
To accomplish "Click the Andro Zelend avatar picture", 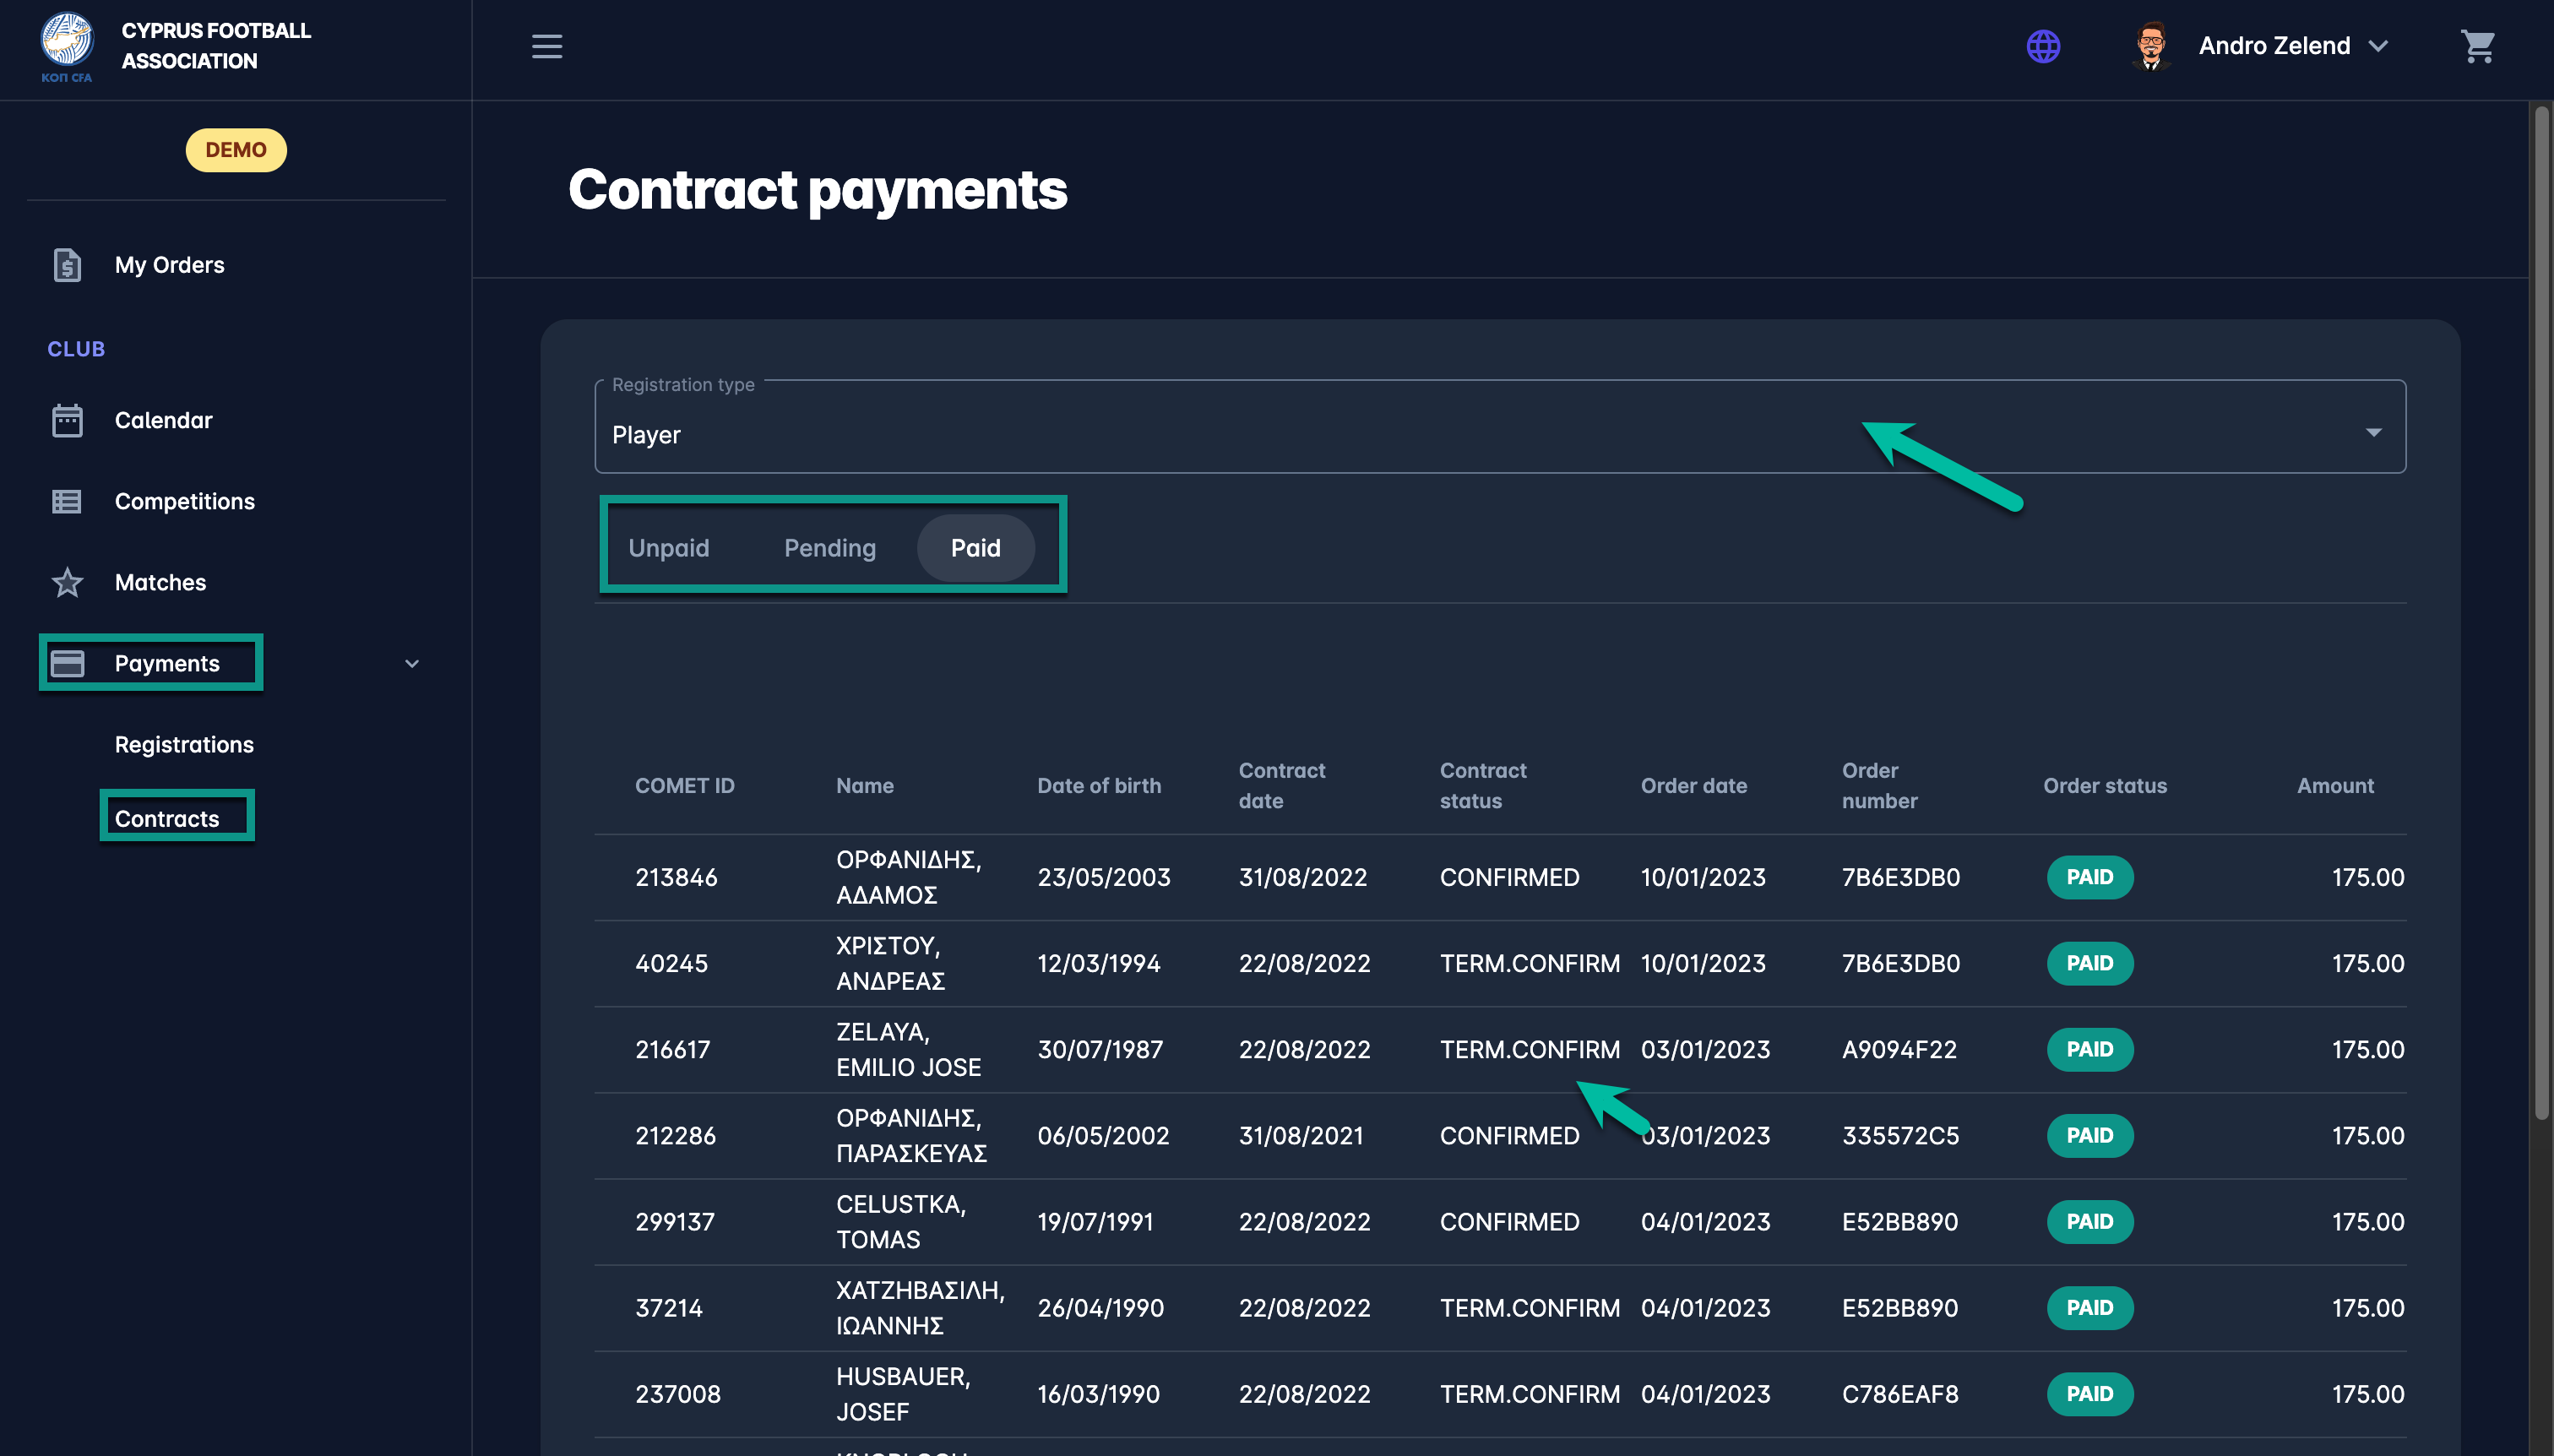I will click(2151, 46).
